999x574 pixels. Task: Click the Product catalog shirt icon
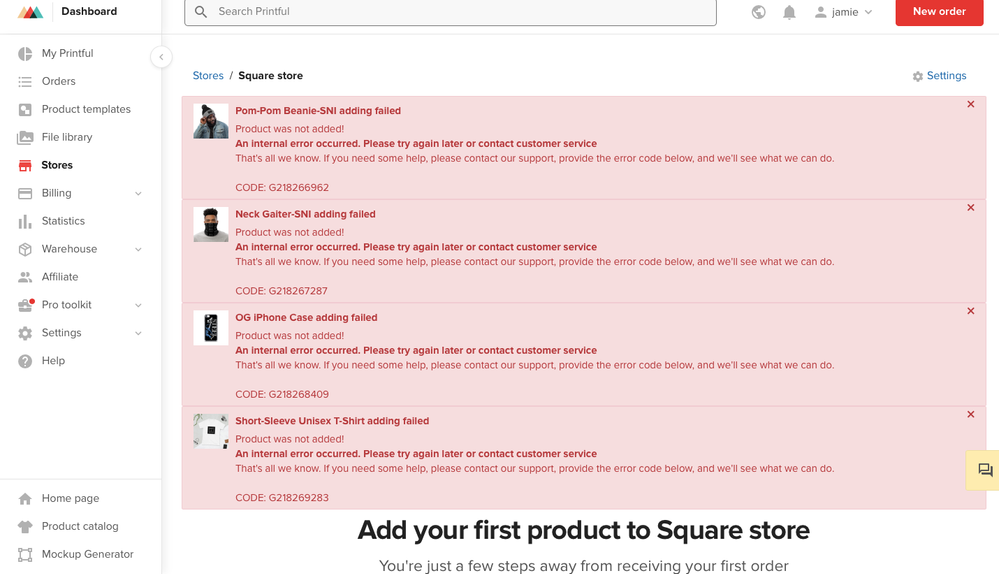pos(25,526)
